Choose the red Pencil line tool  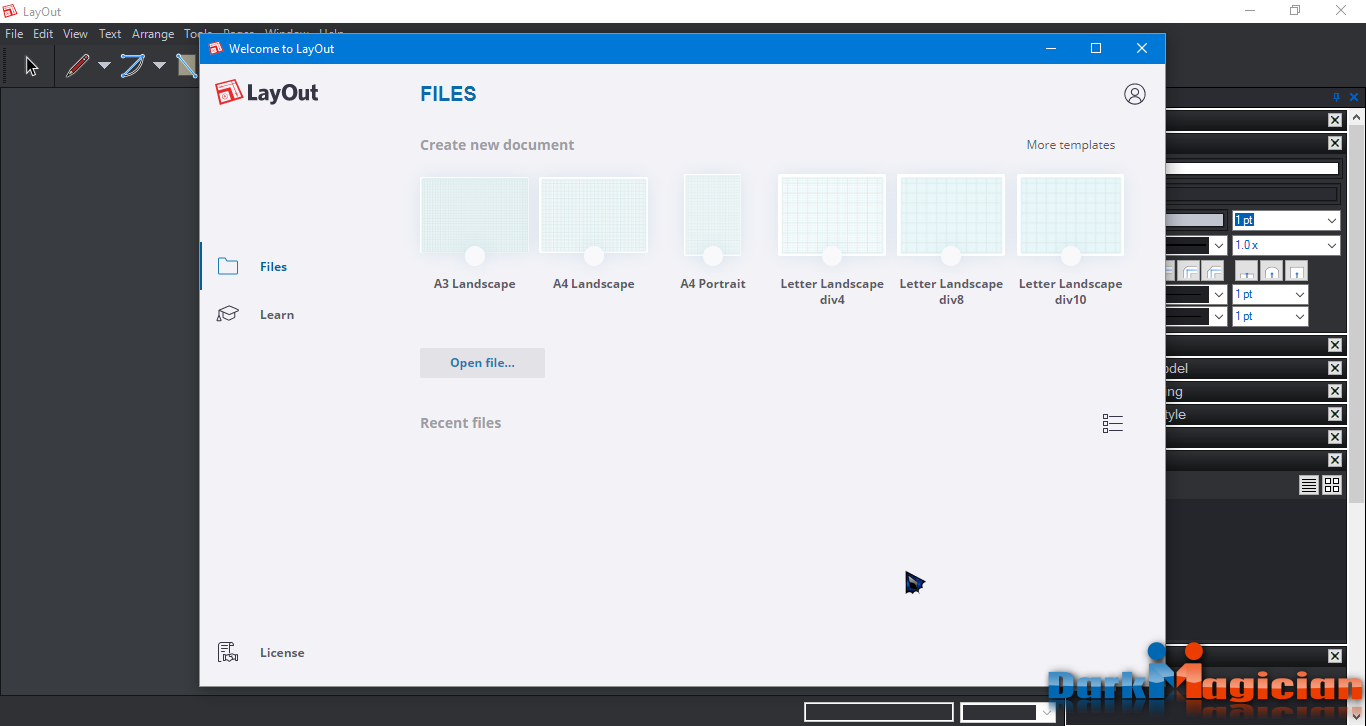tap(78, 66)
